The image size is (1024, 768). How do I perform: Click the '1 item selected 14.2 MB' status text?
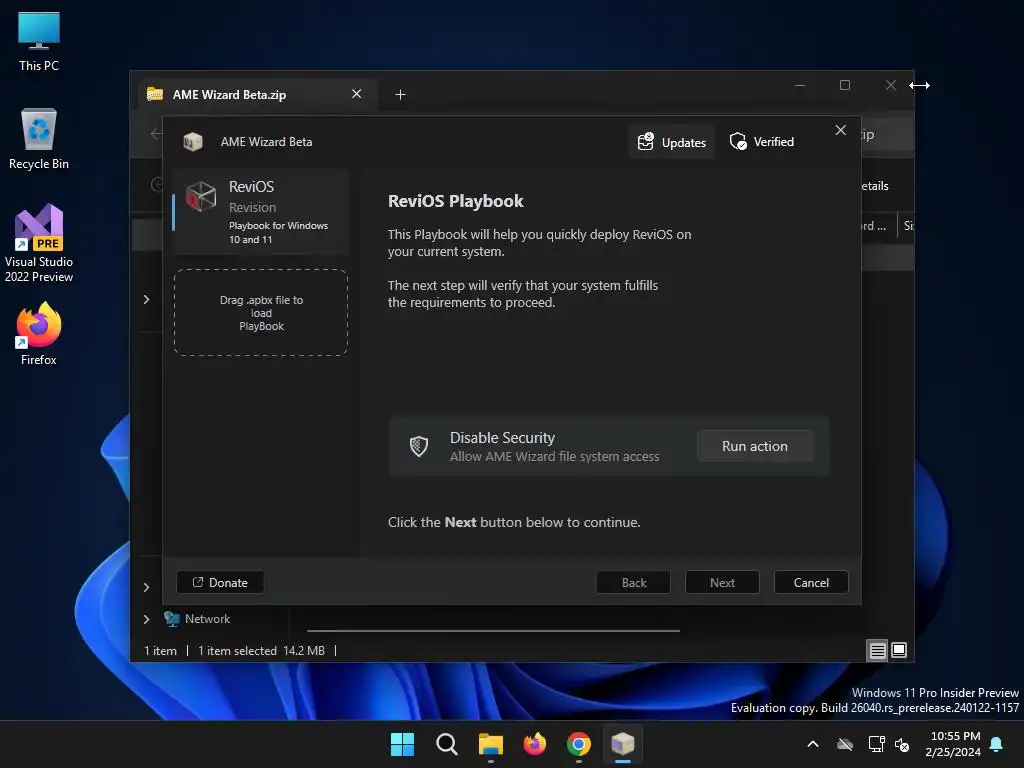click(x=261, y=650)
